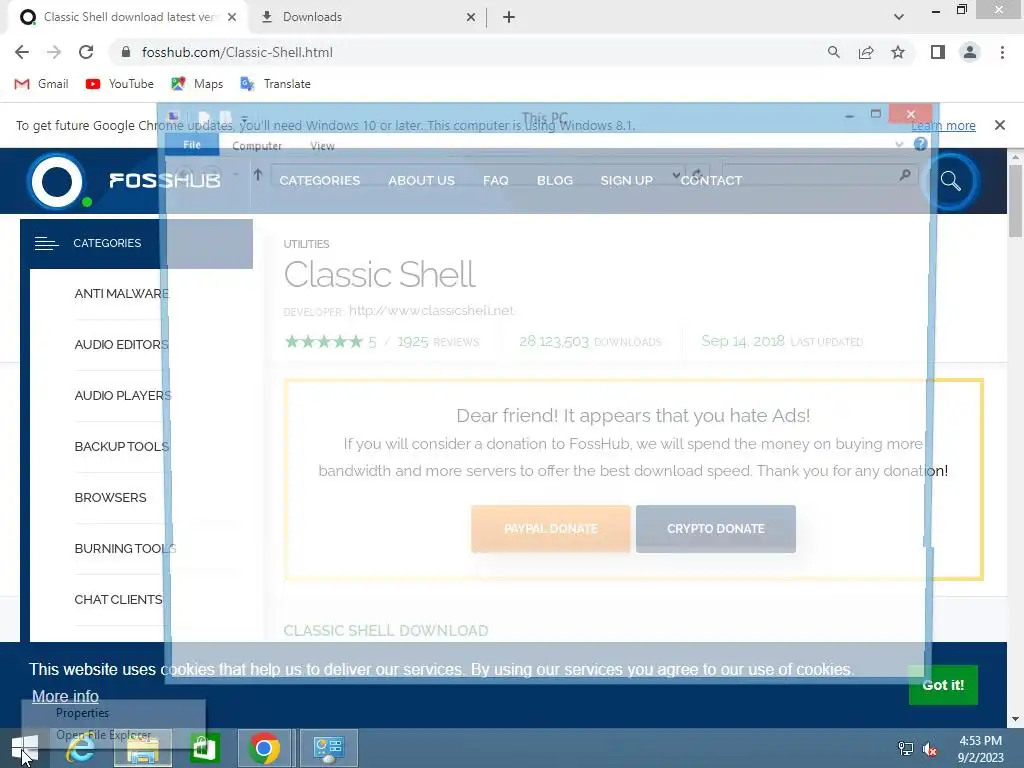Click the CRYPTO DONATE button
This screenshot has width=1024, height=768.
pyautogui.click(x=716, y=528)
